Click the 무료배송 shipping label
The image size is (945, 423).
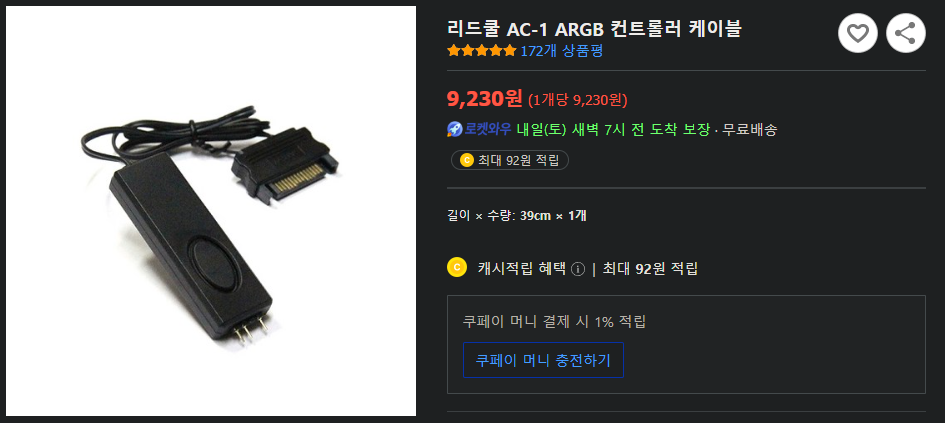750,130
